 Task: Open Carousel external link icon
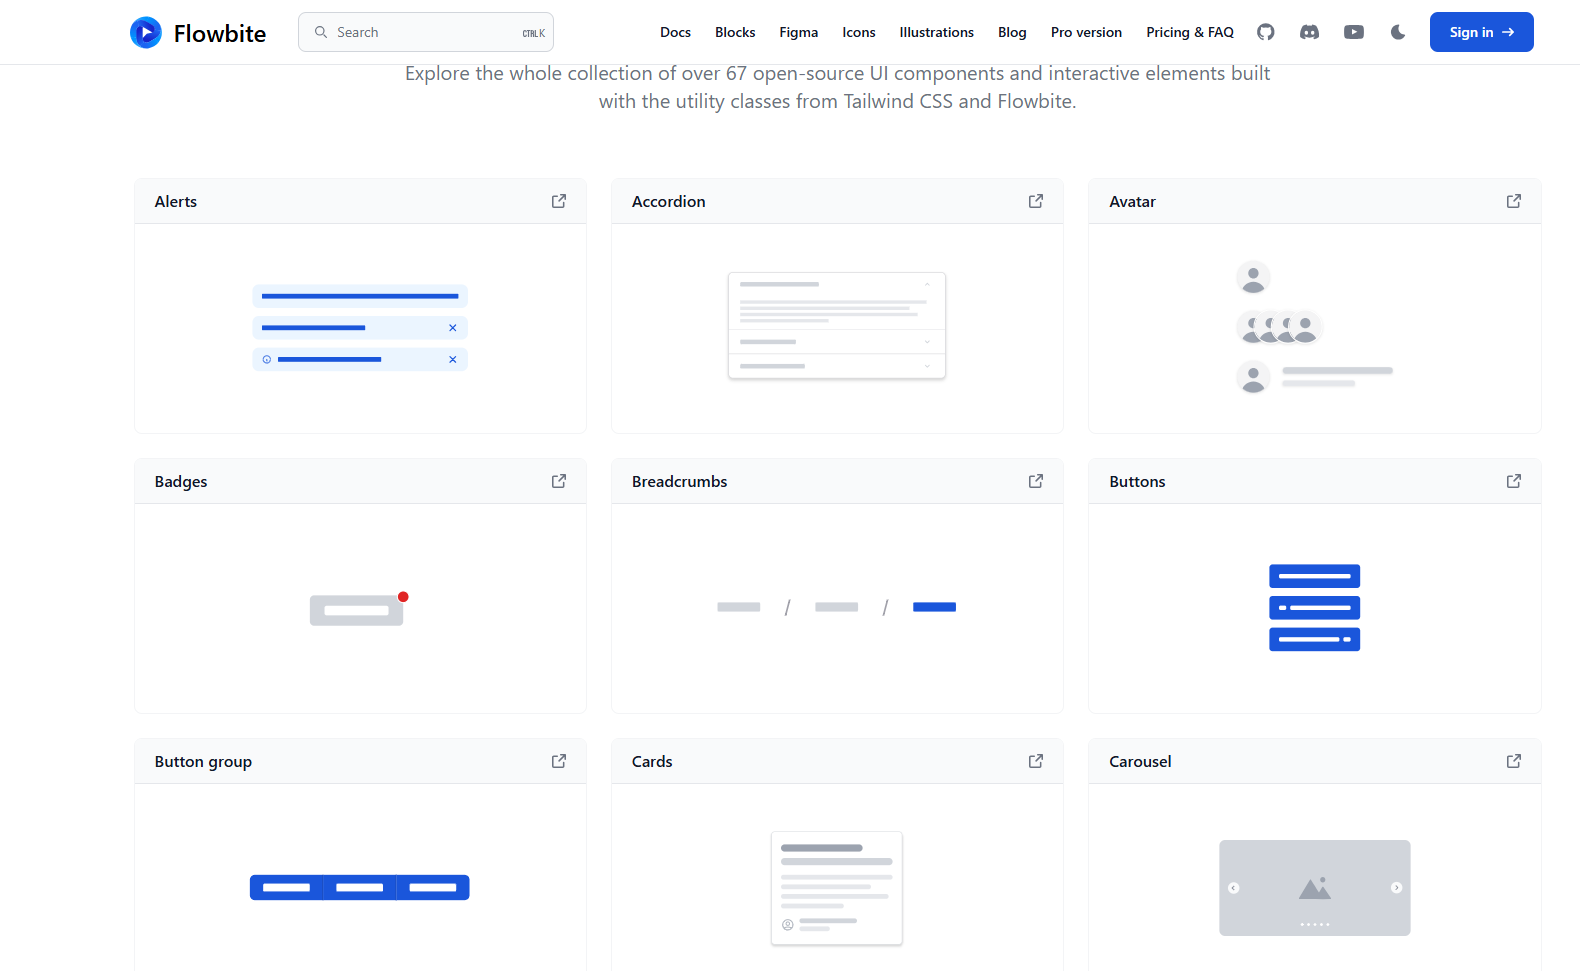(1513, 761)
